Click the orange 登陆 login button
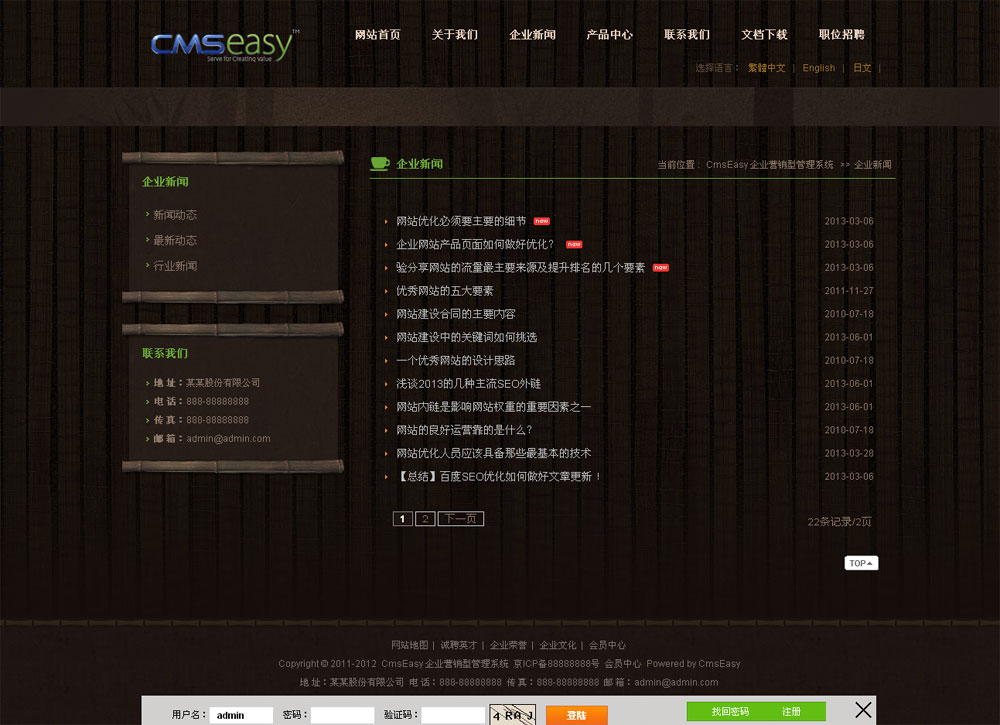This screenshot has height=725, width=1000. tap(576, 715)
